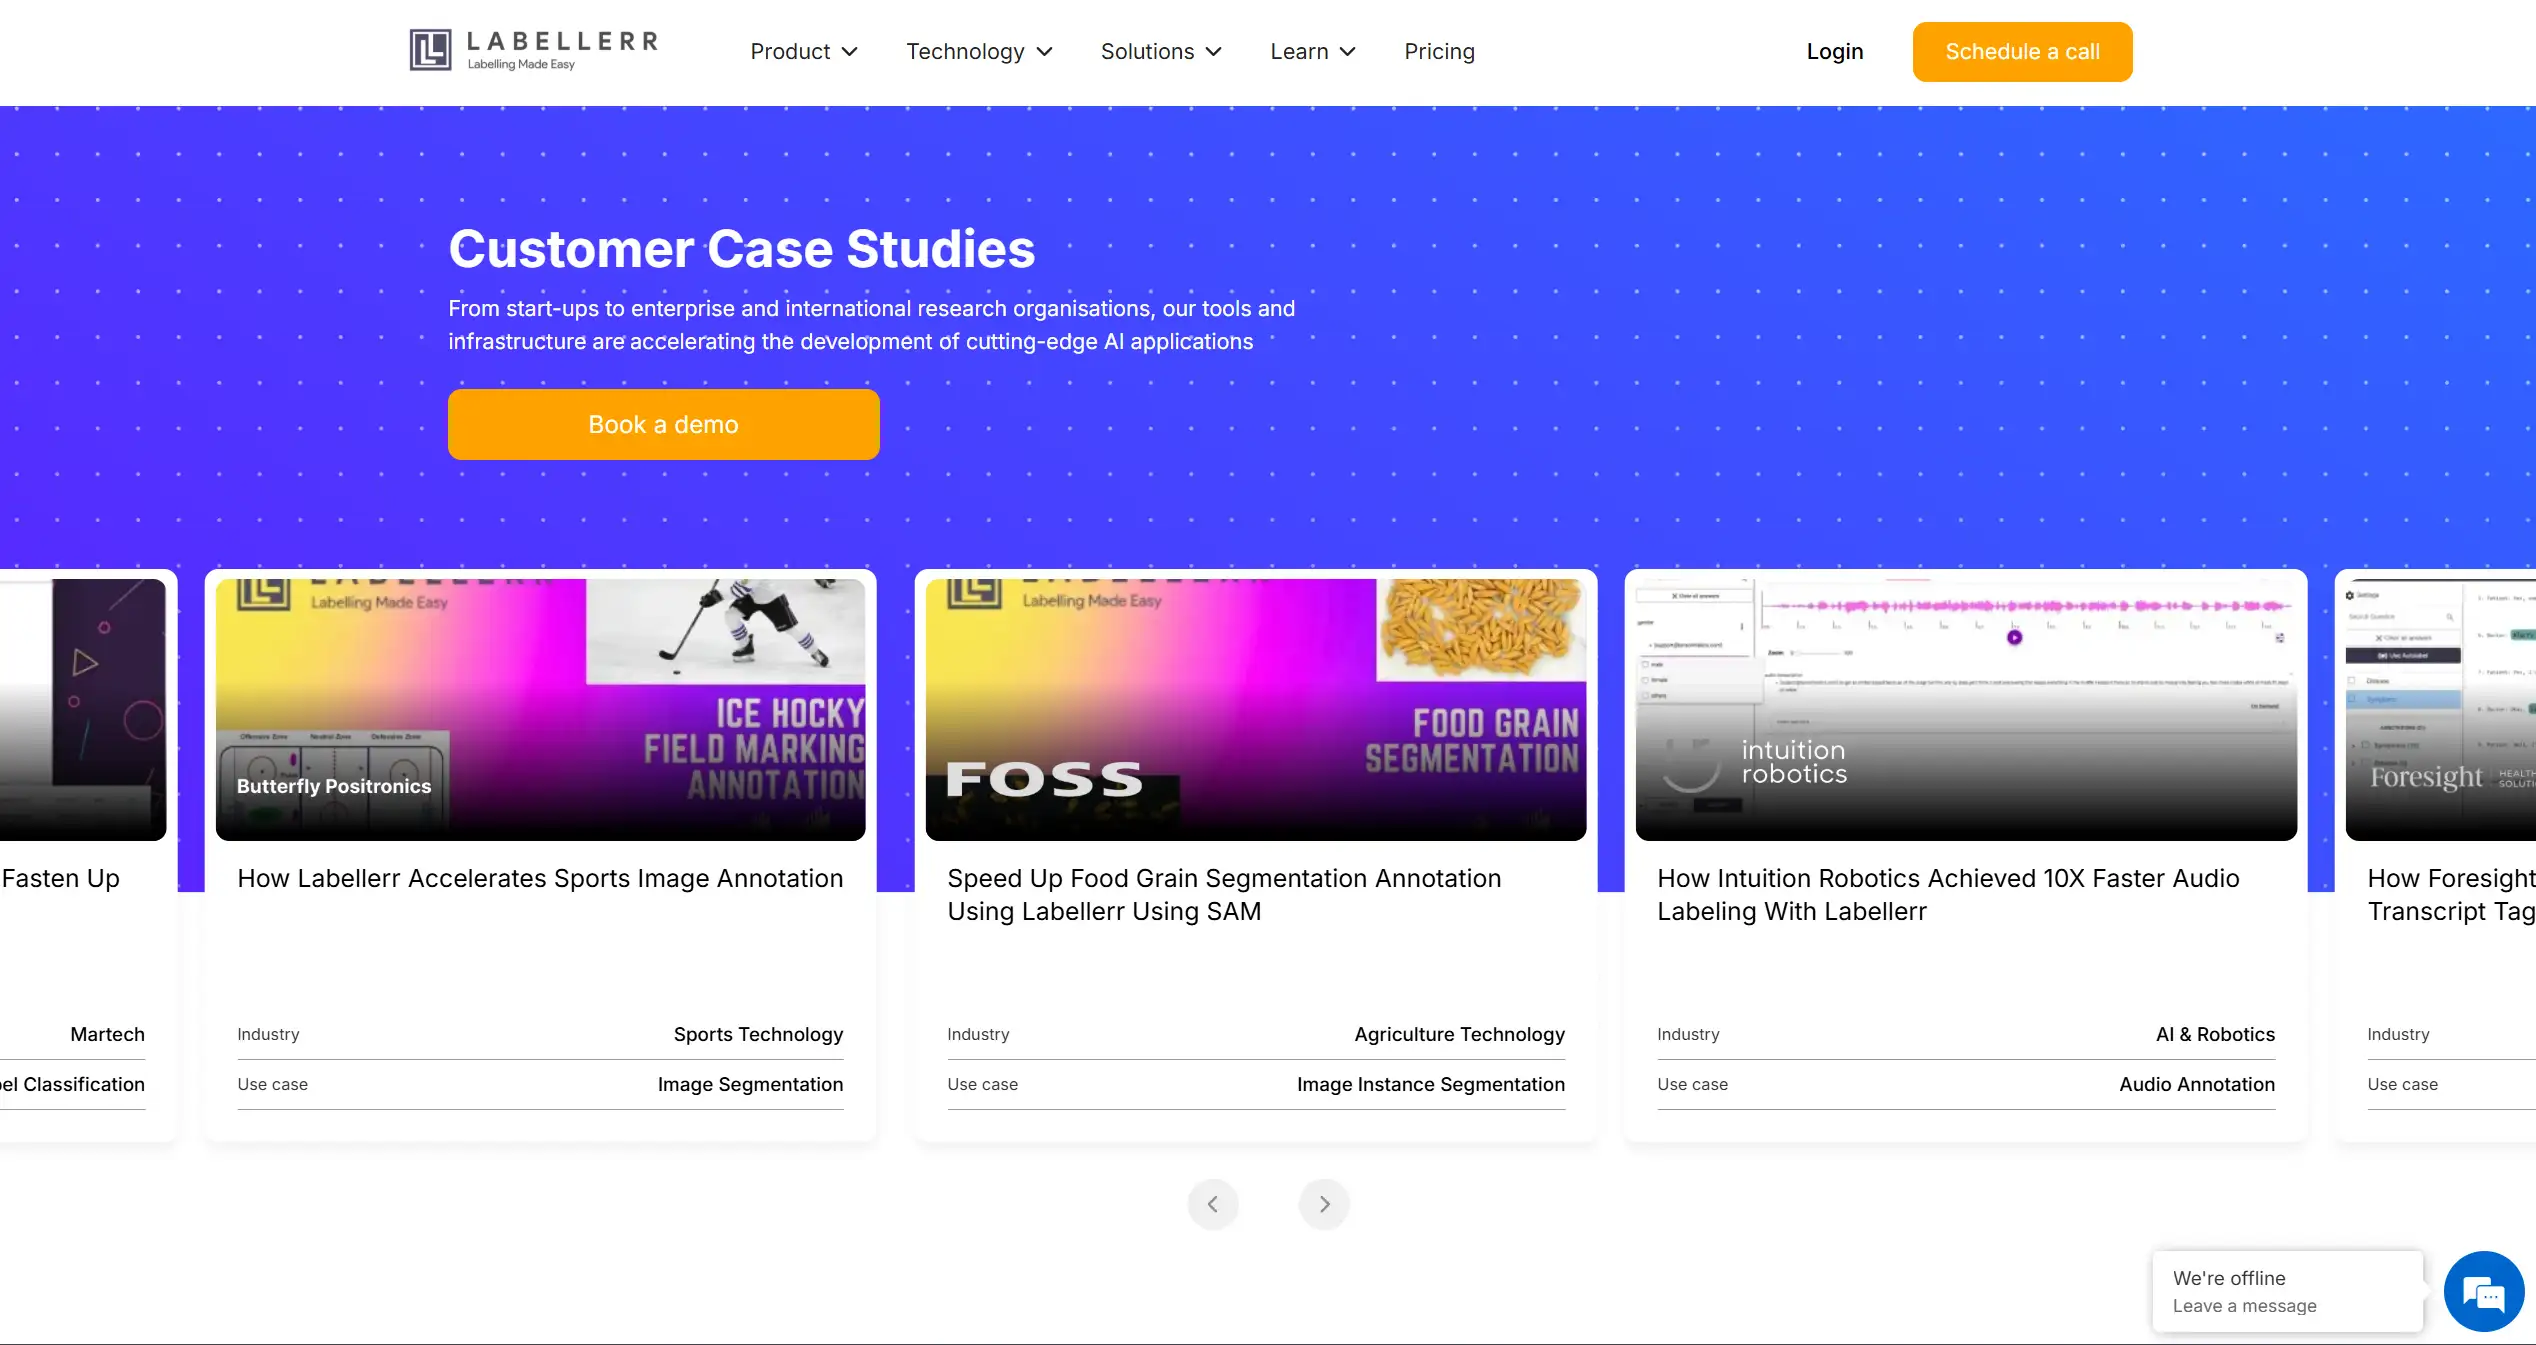Click the next carousel arrow
The width and height of the screenshot is (2536, 1345).
1324,1204
